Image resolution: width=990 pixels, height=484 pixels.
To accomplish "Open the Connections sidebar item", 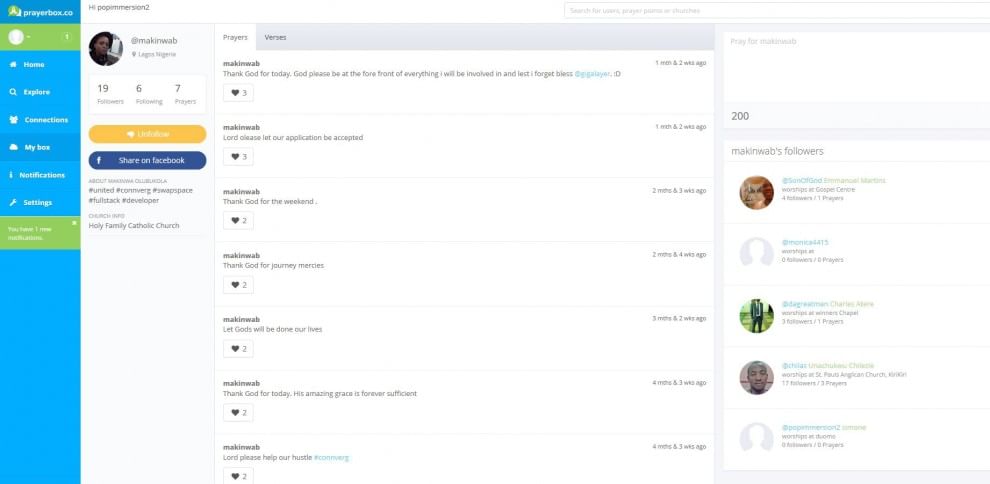I will 40,120.
